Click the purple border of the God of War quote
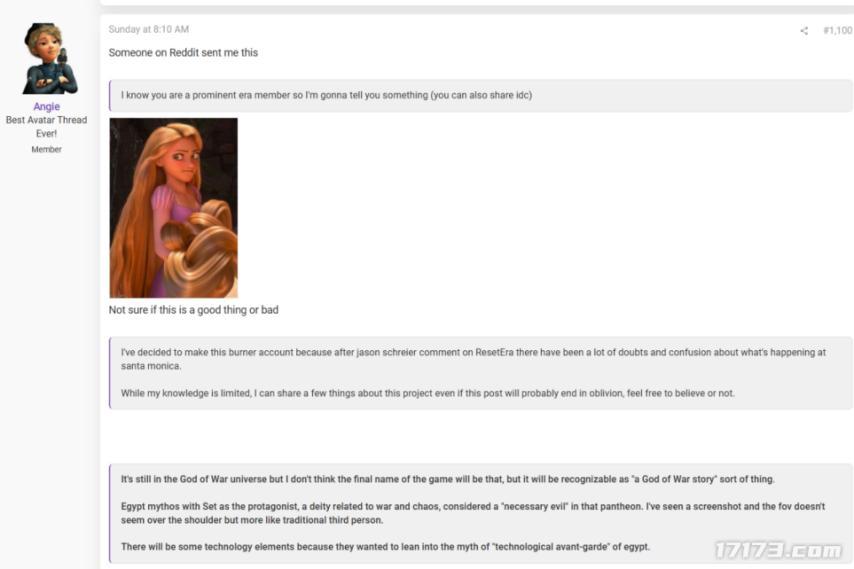This screenshot has width=854, height=569. tap(110, 513)
